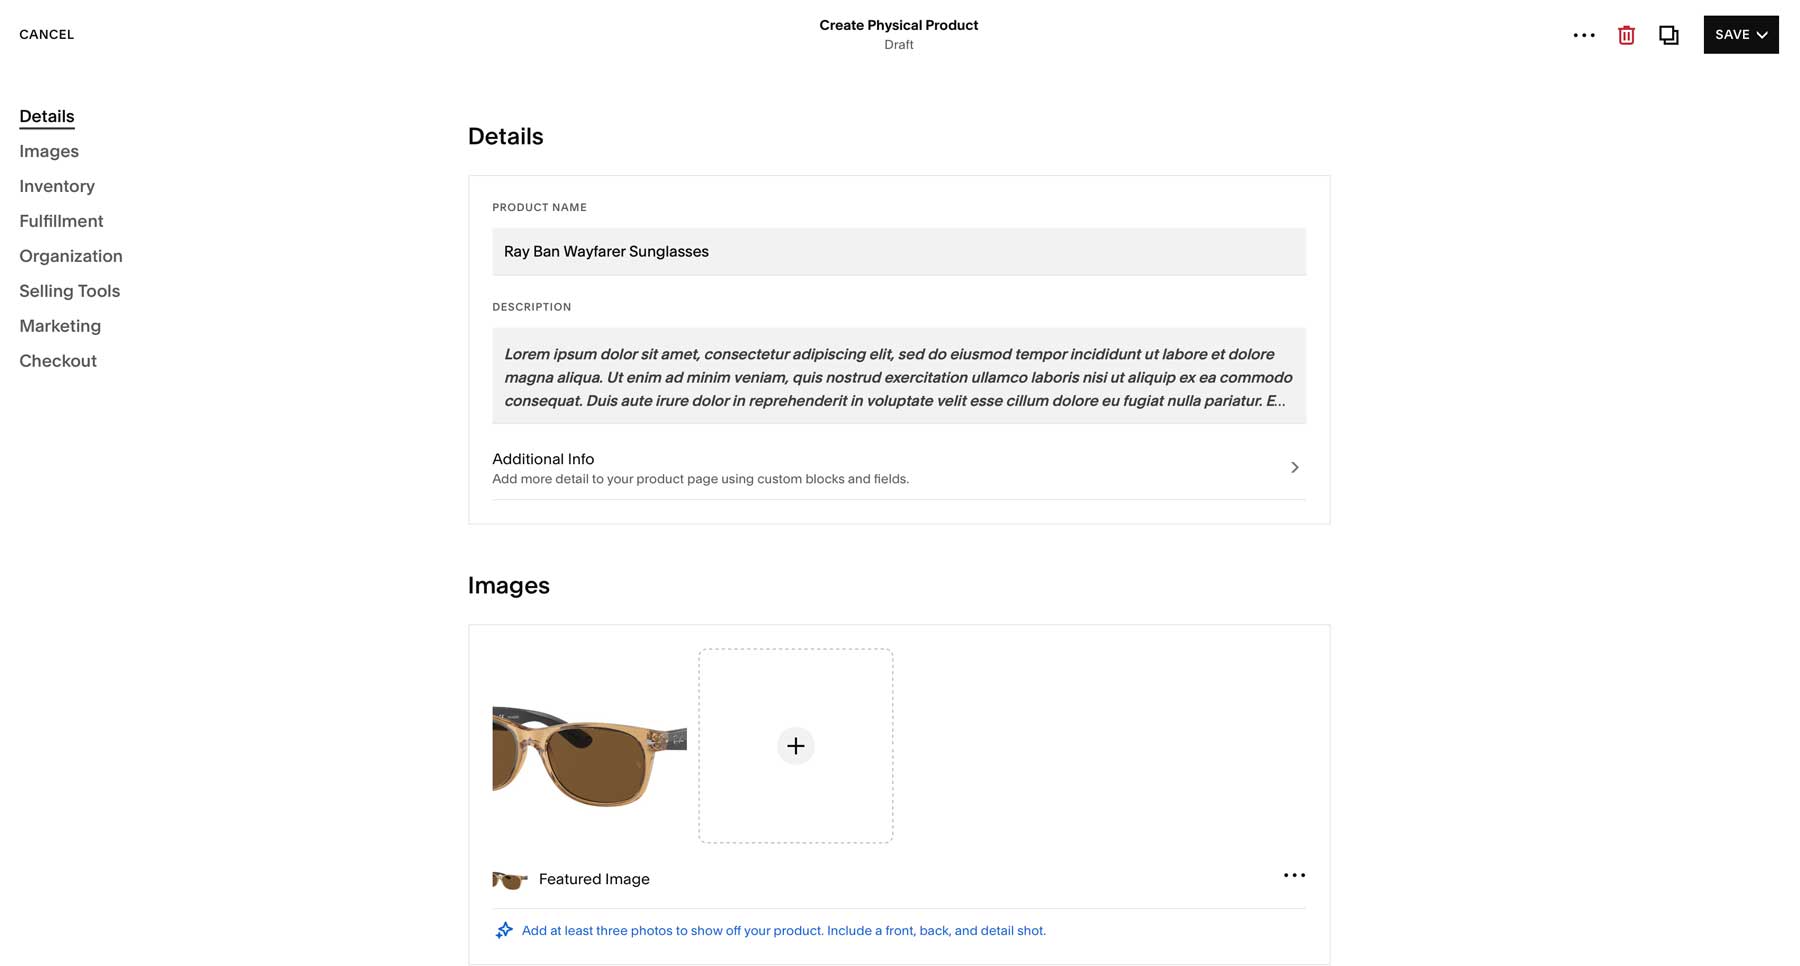Switch to the Inventory section

(x=57, y=186)
